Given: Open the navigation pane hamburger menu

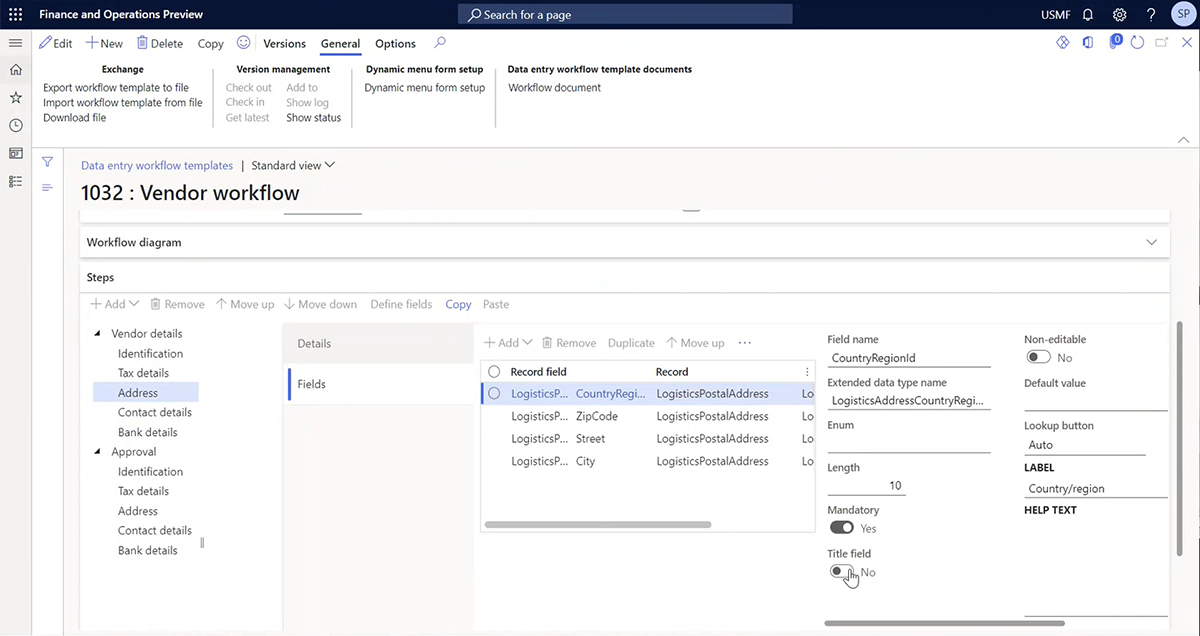Looking at the screenshot, I should point(15,43).
